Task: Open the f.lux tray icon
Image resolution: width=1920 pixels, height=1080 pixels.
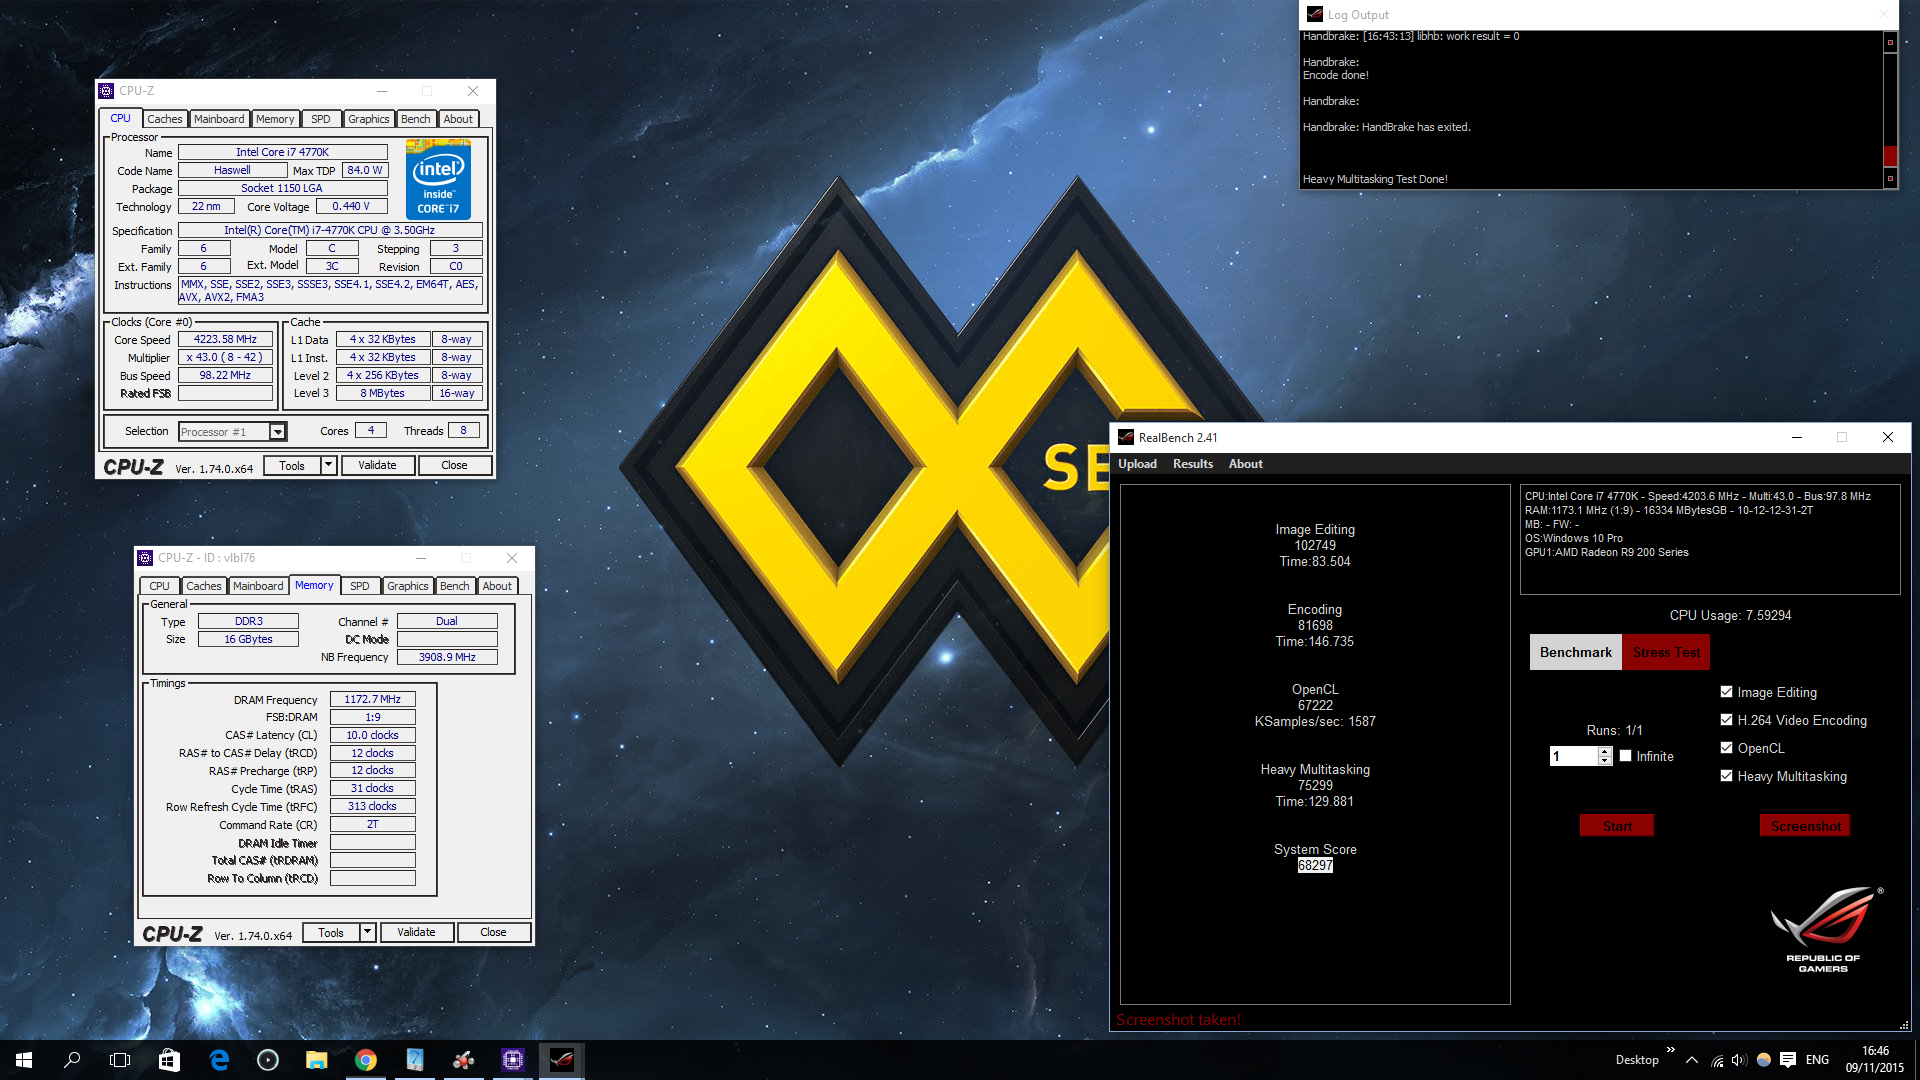Action: click(1764, 1061)
